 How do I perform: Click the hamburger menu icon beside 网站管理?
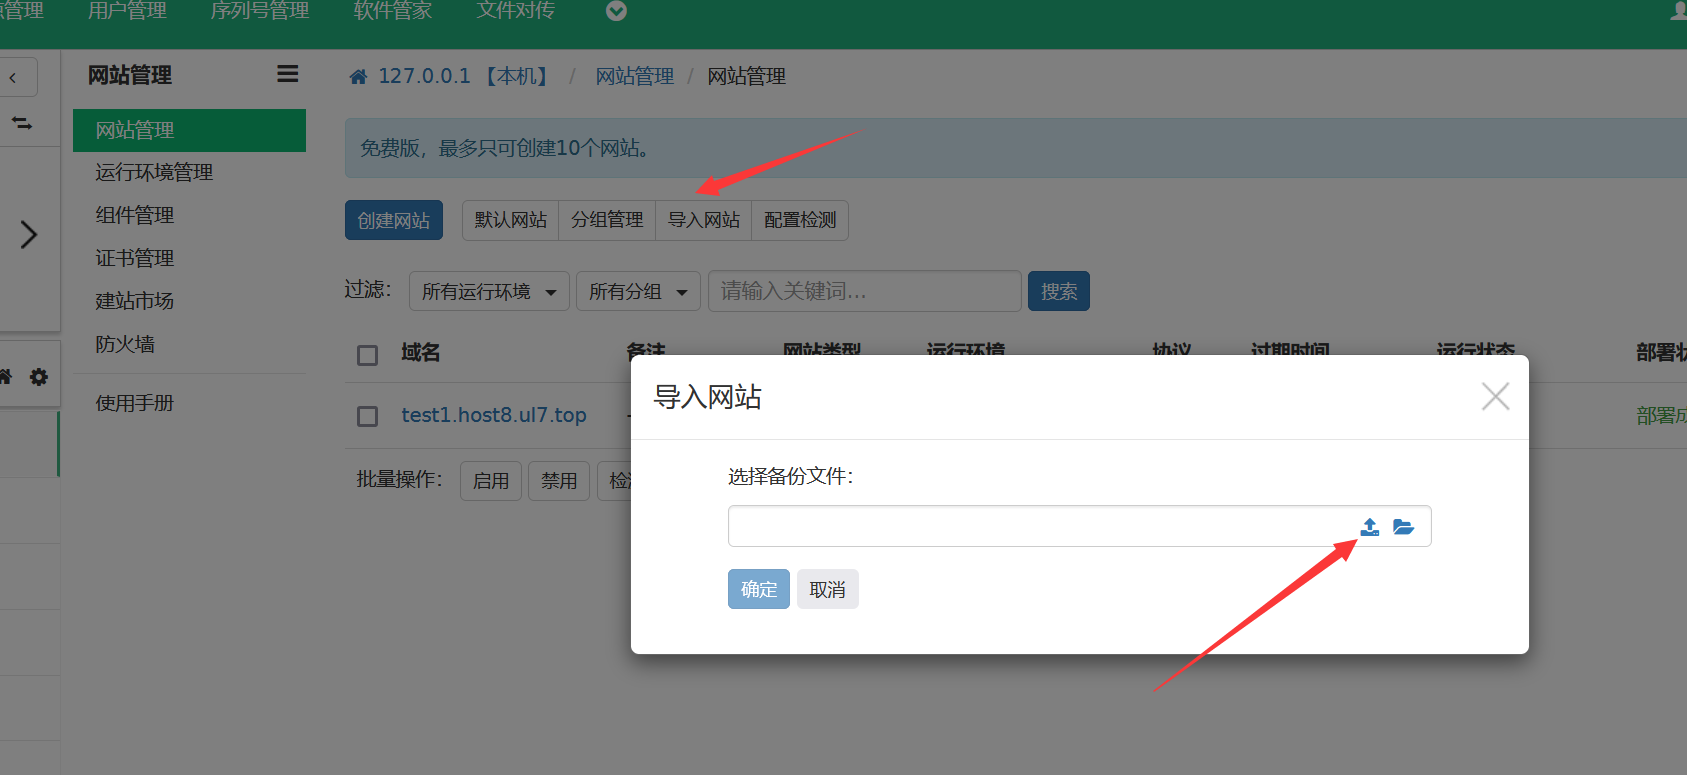coord(288,74)
